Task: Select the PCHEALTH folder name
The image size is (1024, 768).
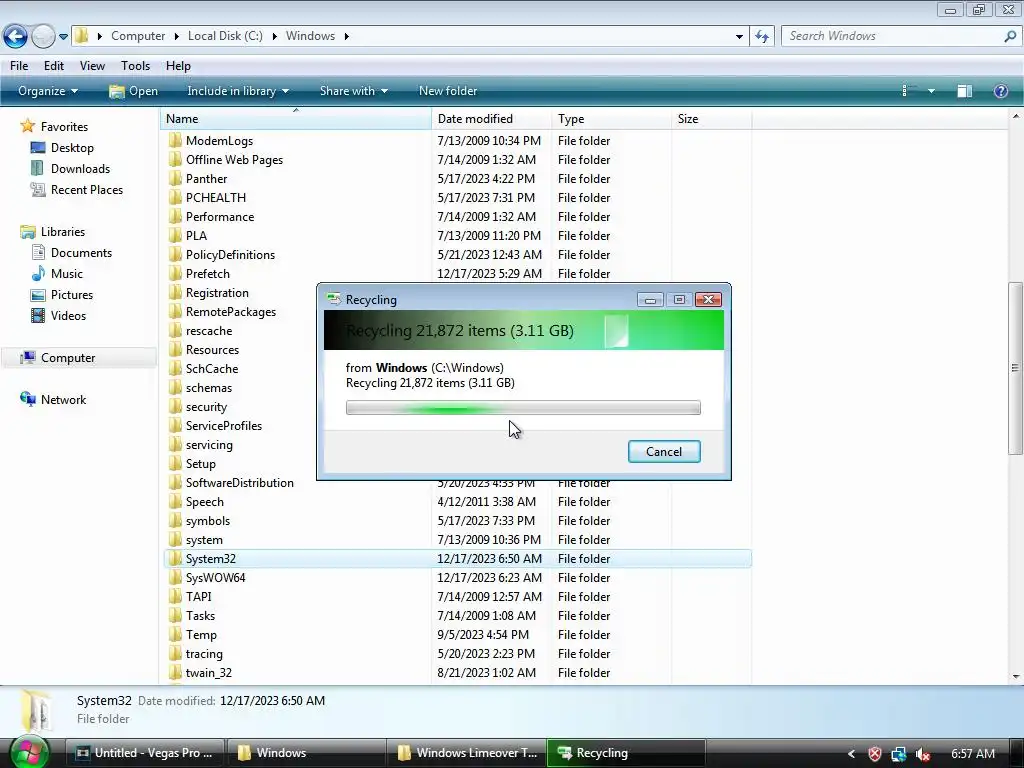Action: [x=216, y=197]
